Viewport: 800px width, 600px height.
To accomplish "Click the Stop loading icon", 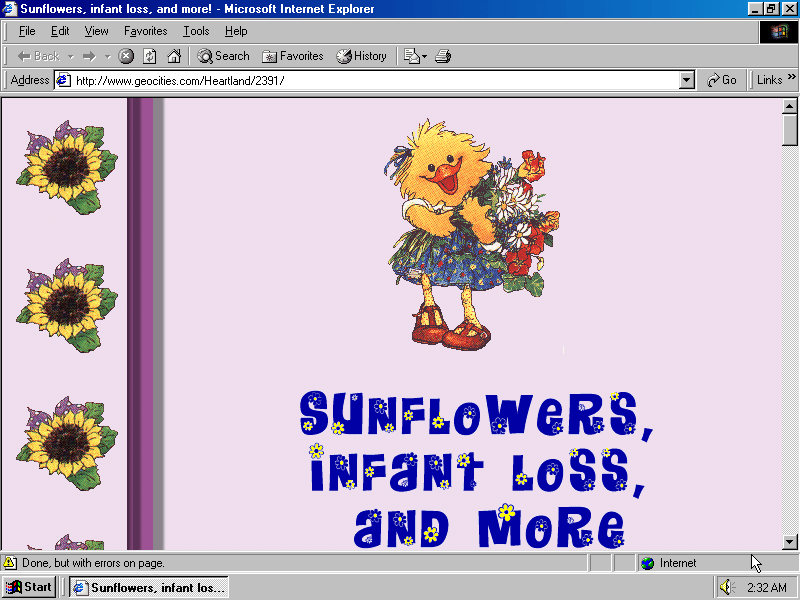I will coord(126,56).
